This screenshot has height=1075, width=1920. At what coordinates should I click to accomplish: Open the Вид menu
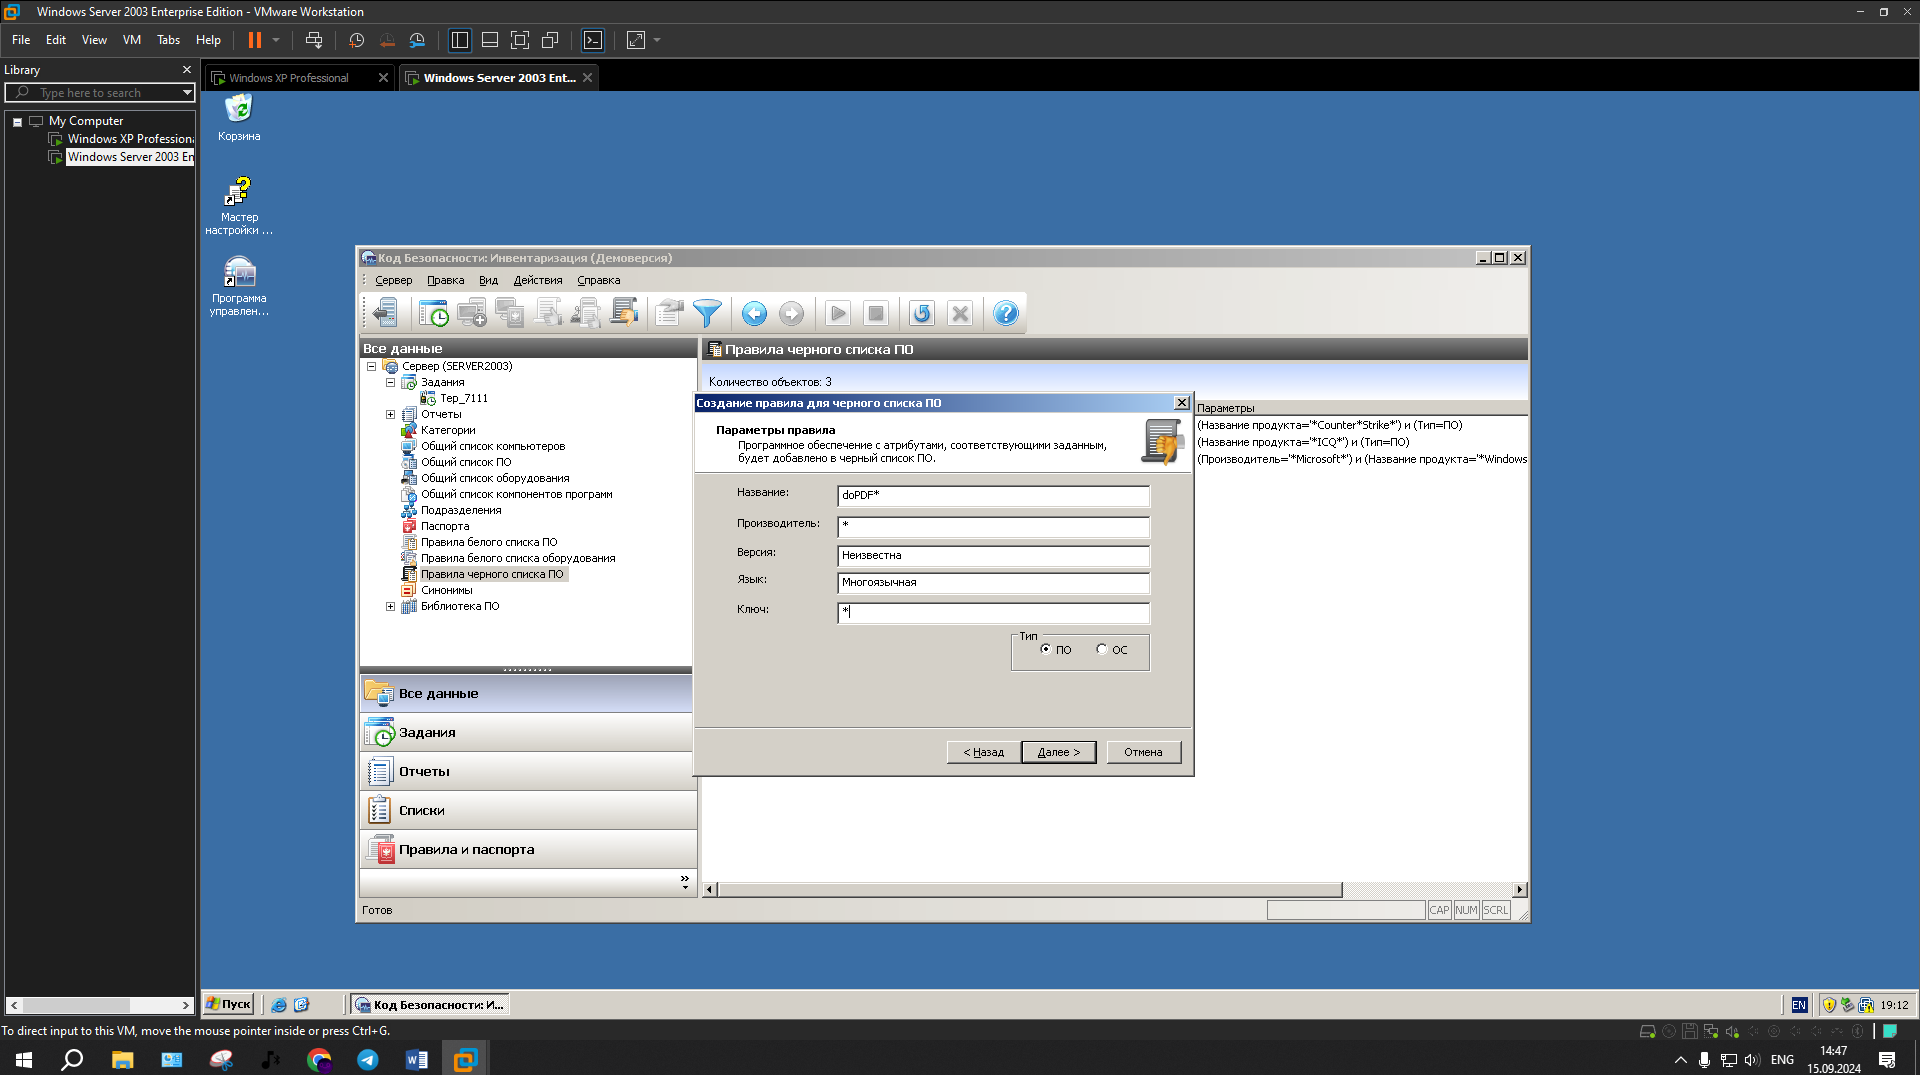click(488, 281)
